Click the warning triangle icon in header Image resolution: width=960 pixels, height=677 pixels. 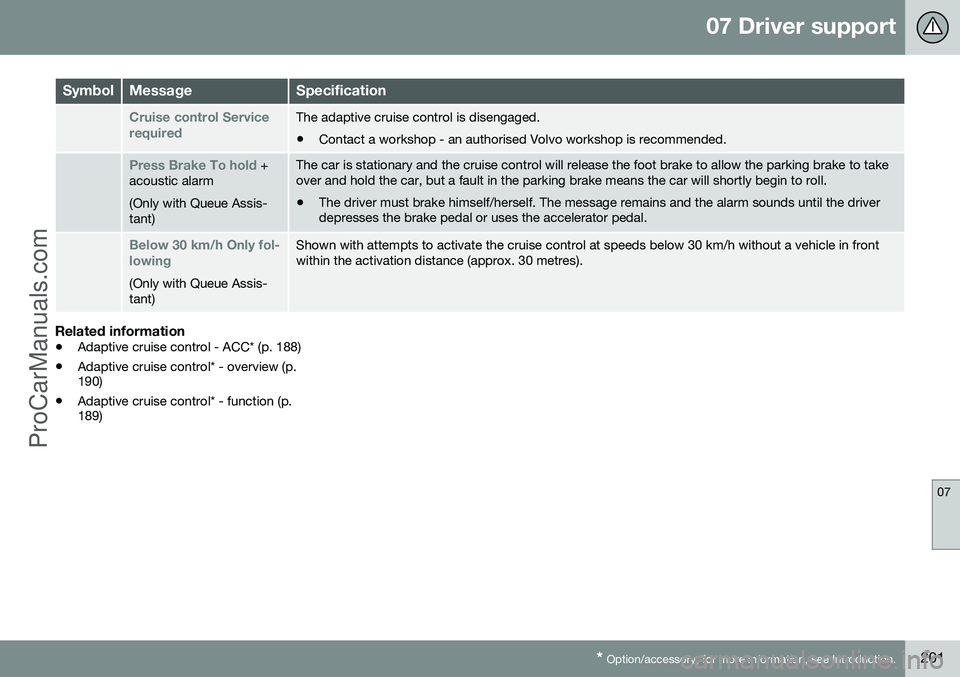pos(932,27)
